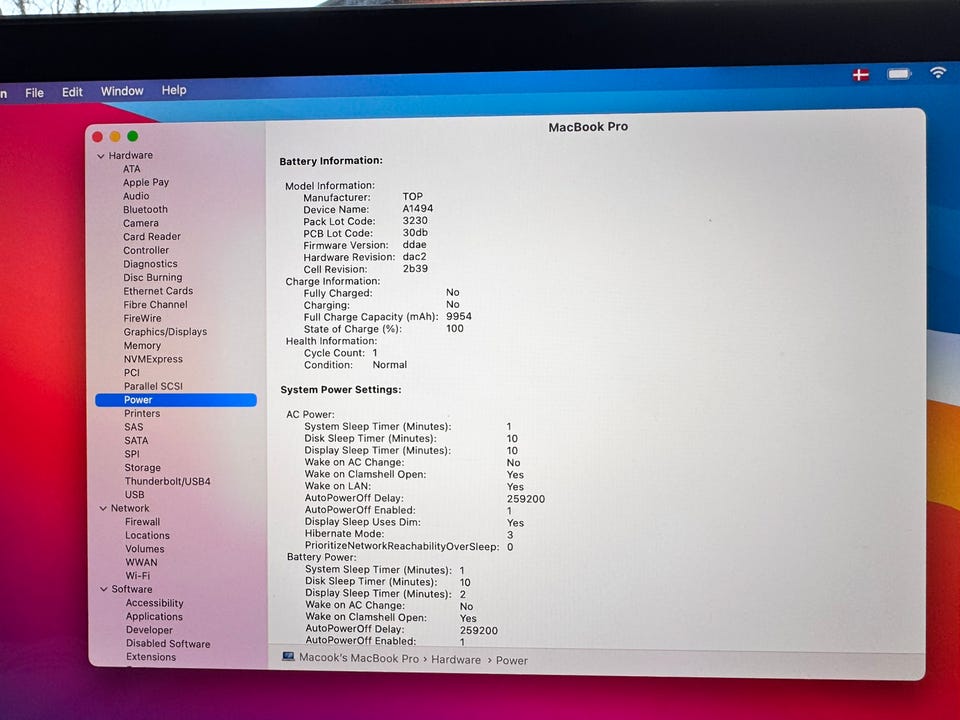This screenshot has height=720, width=960.
Task: Select FireWire in the sidebar
Action: pyautogui.click(x=143, y=318)
